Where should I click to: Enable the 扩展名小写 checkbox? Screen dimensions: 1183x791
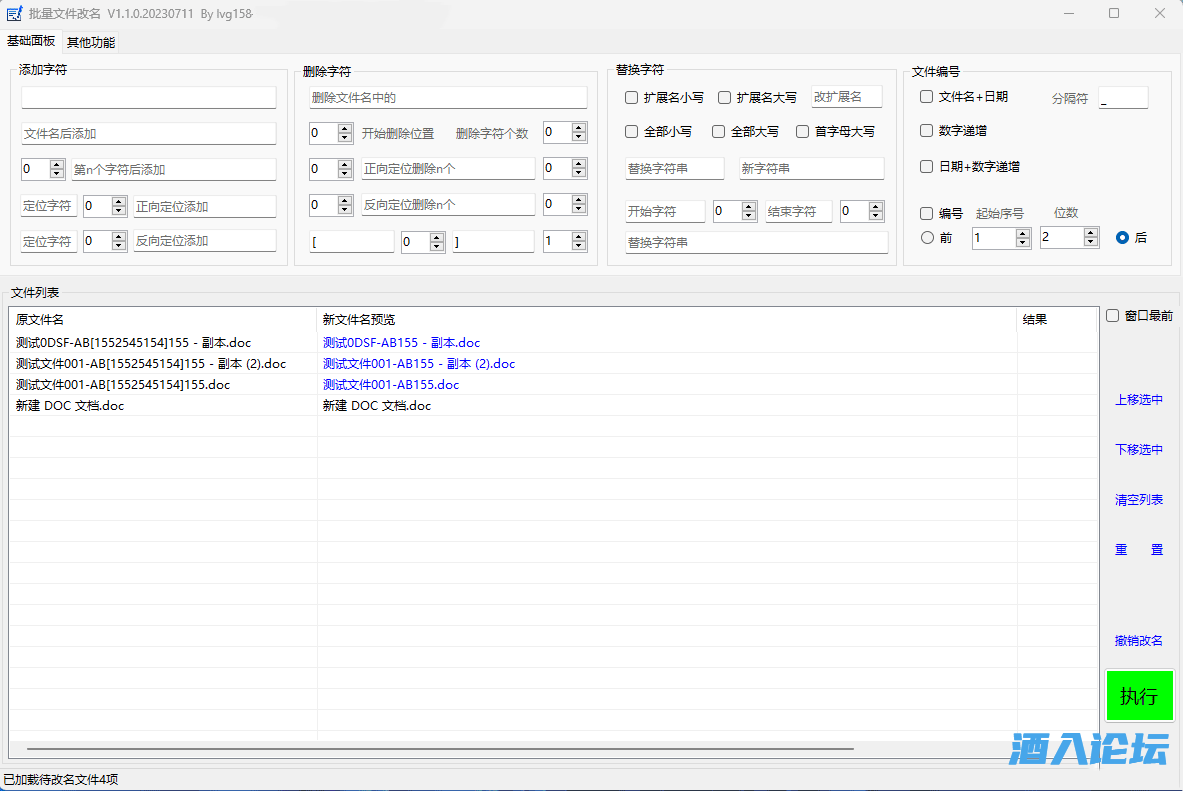coord(632,98)
